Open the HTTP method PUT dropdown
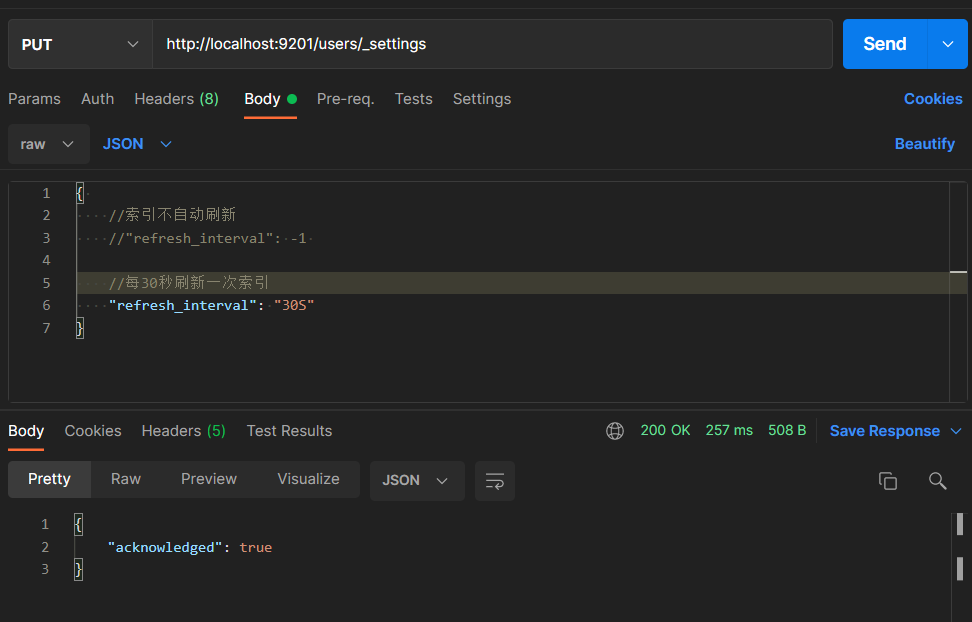 [80, 44]
